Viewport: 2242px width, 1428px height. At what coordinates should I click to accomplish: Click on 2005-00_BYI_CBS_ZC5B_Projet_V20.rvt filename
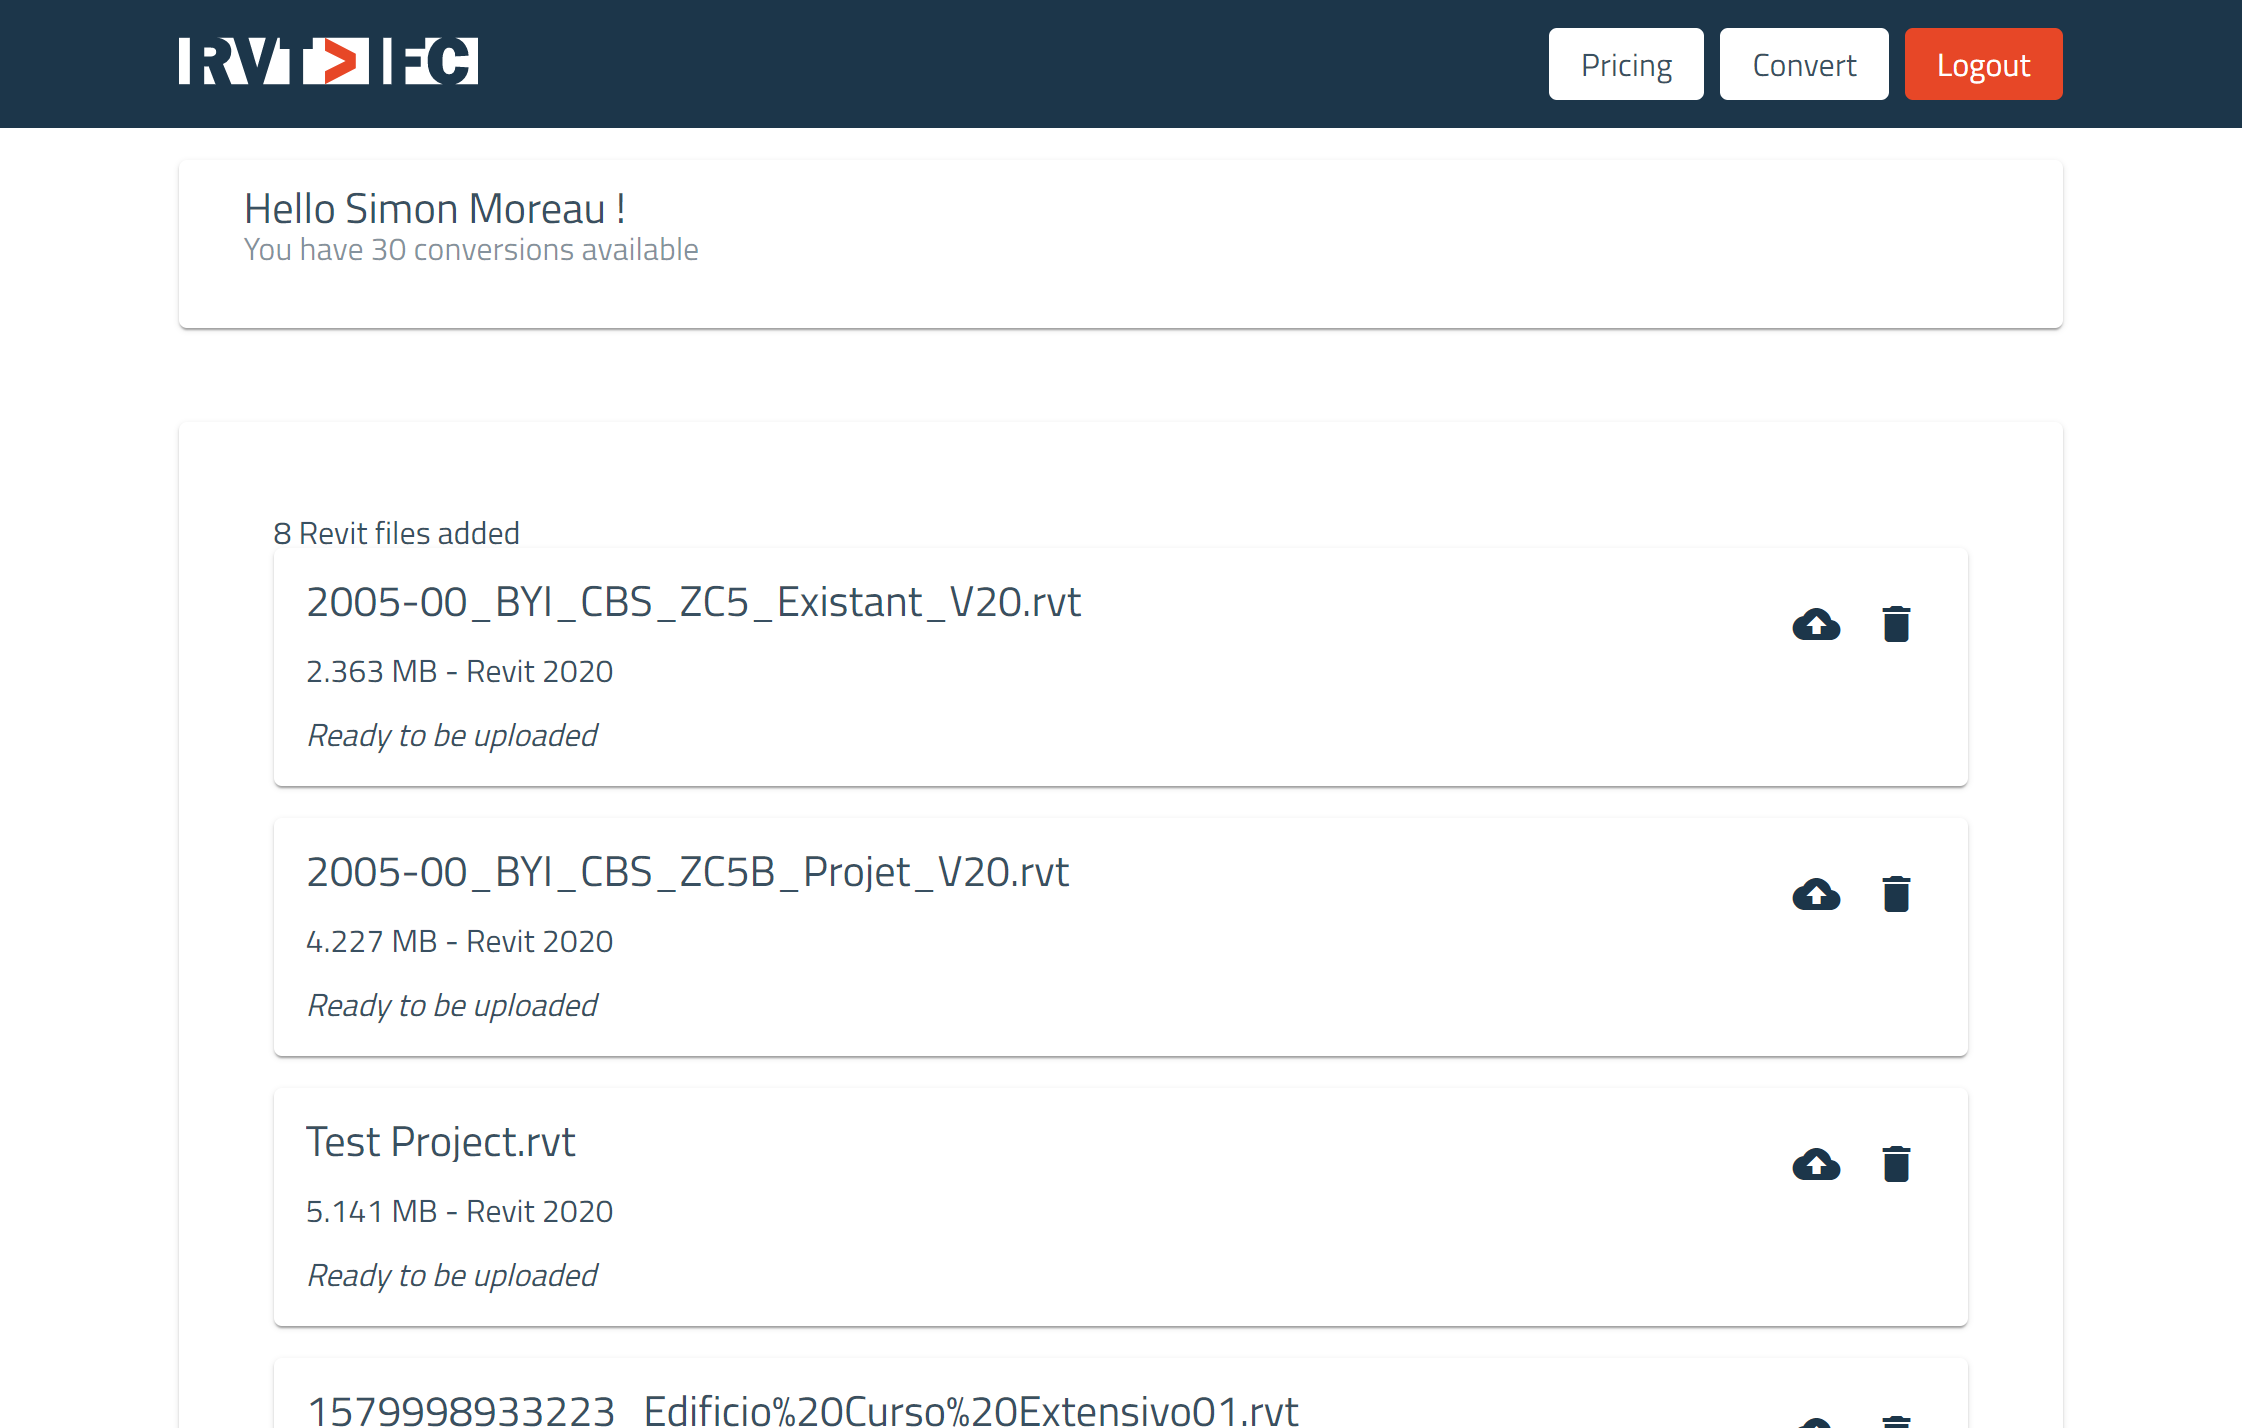coord(690,871)
